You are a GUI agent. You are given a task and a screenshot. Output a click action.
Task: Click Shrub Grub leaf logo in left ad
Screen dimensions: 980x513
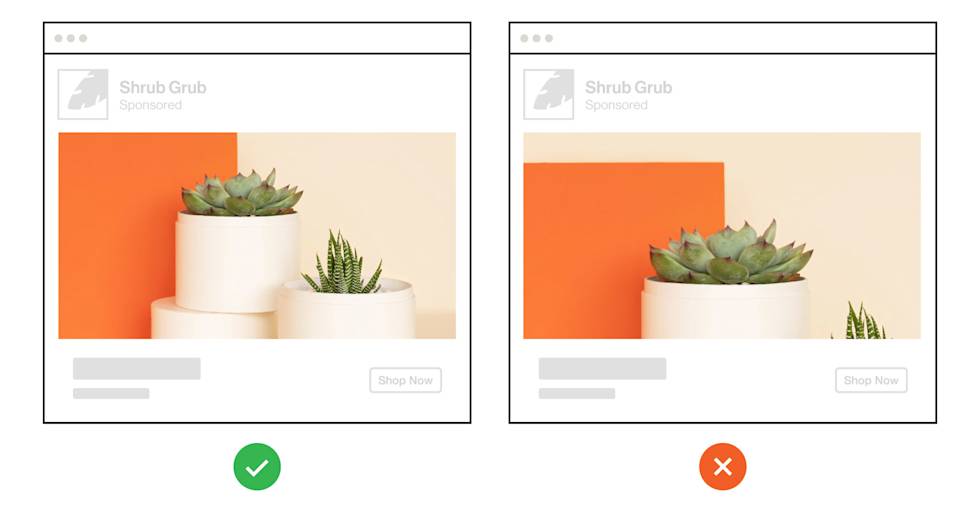point(83,94)
